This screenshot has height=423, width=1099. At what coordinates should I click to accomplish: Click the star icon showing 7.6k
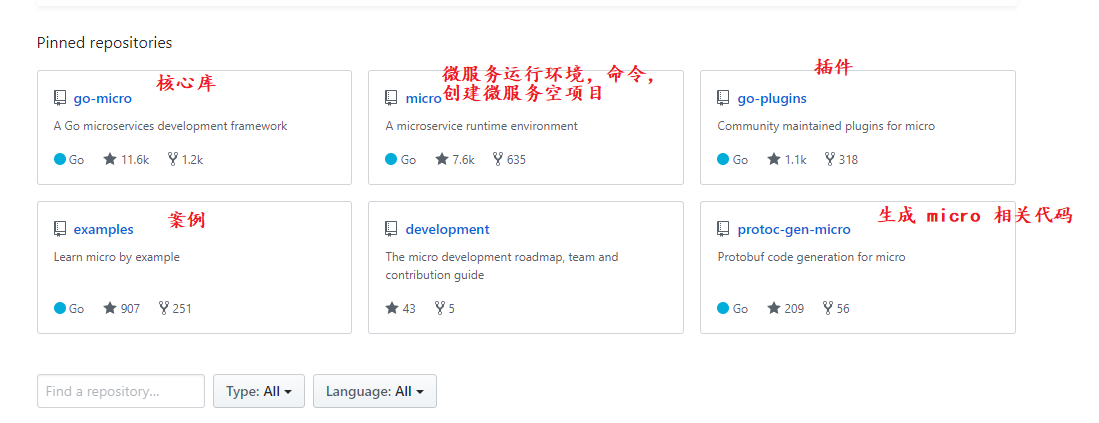click(442, 159)
